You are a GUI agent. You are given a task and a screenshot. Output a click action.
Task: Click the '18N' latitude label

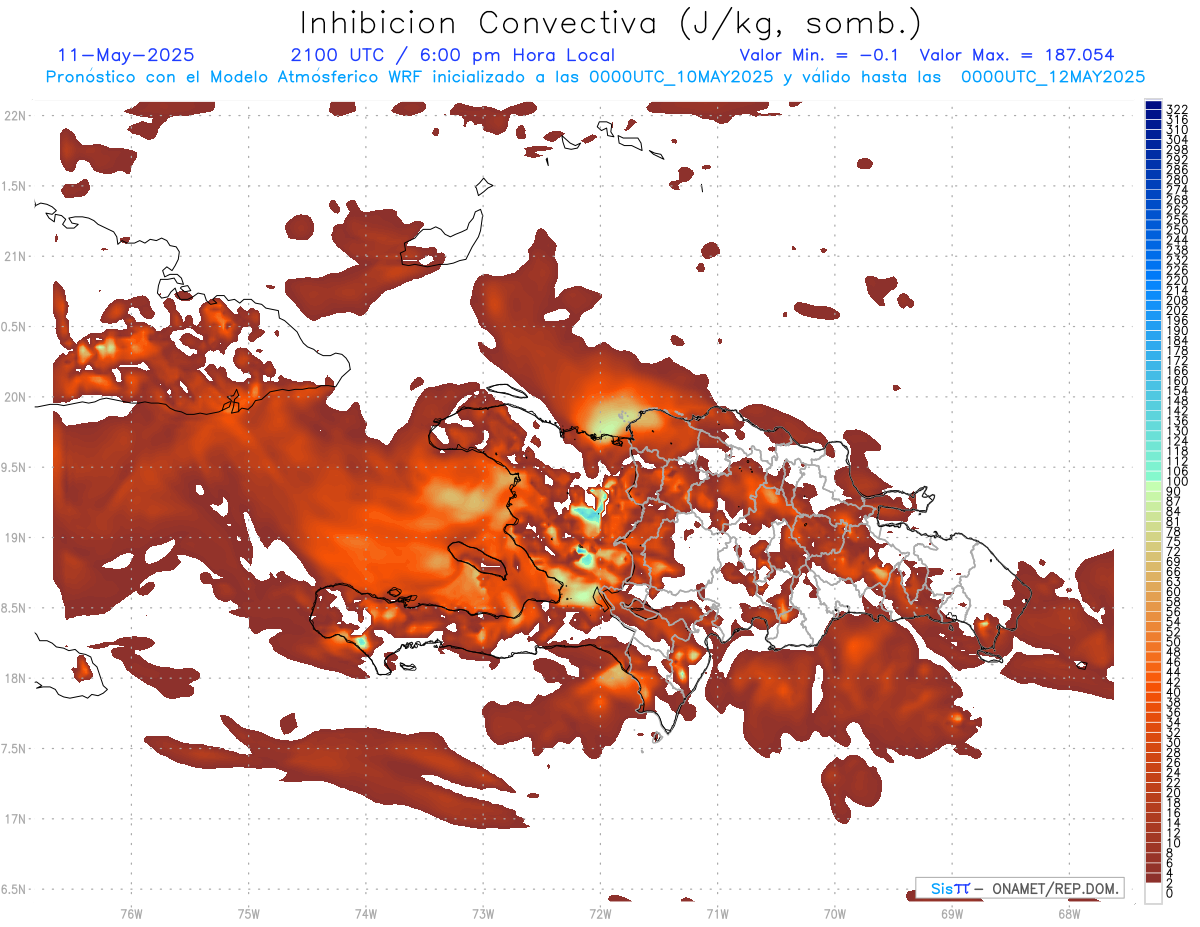pos(15,678)
